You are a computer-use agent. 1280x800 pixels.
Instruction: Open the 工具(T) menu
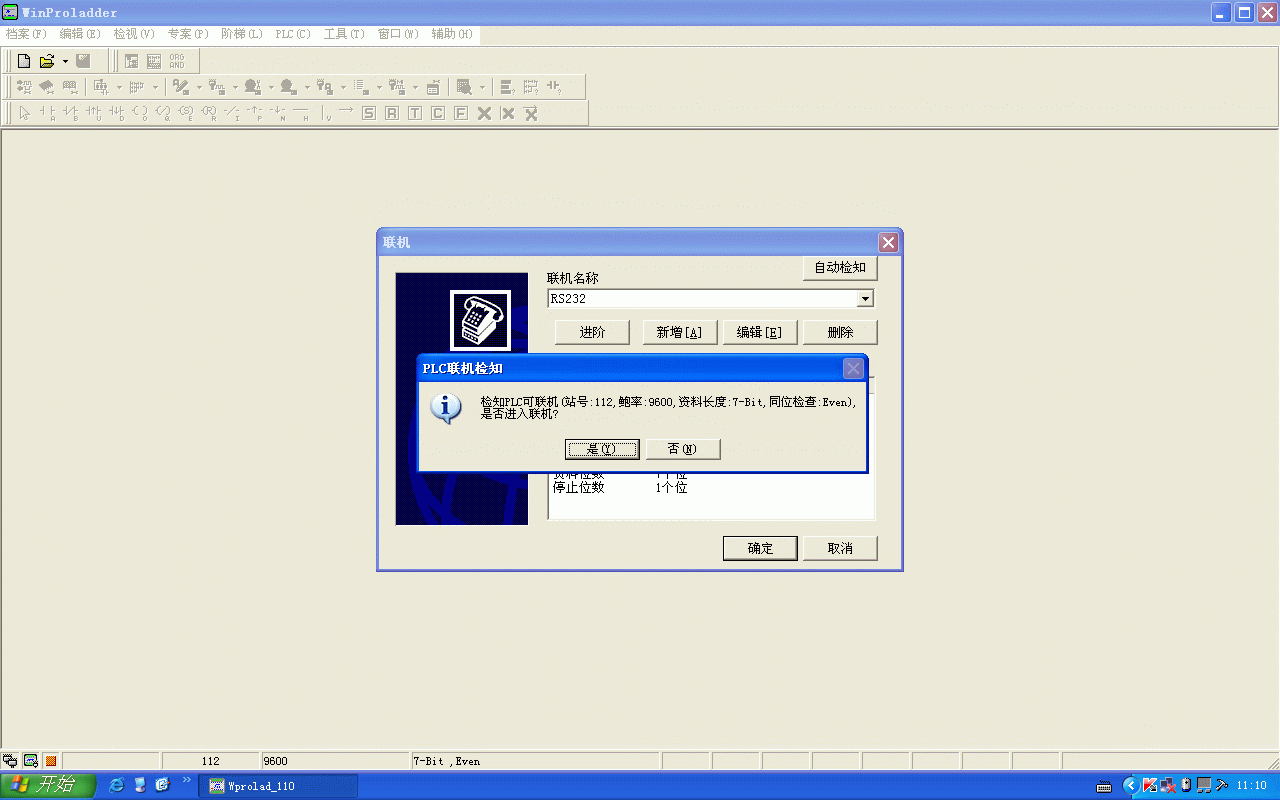(344, 34)
